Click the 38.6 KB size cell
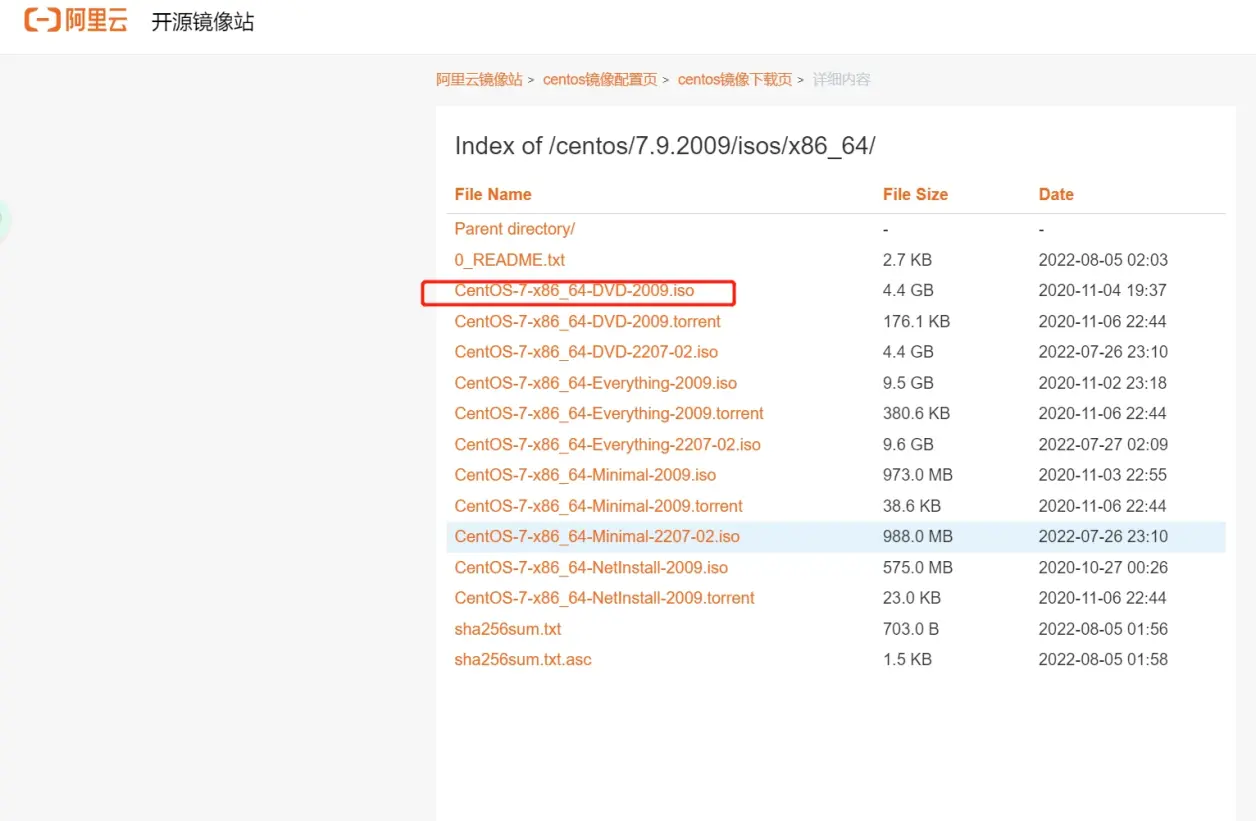 (x=912, y=506)
